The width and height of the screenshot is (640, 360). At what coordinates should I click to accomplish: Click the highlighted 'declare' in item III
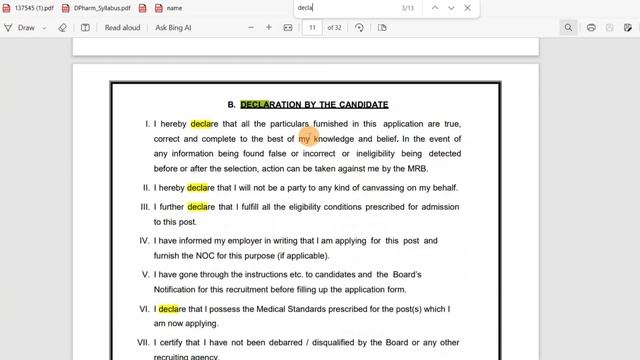coord(201,207)
